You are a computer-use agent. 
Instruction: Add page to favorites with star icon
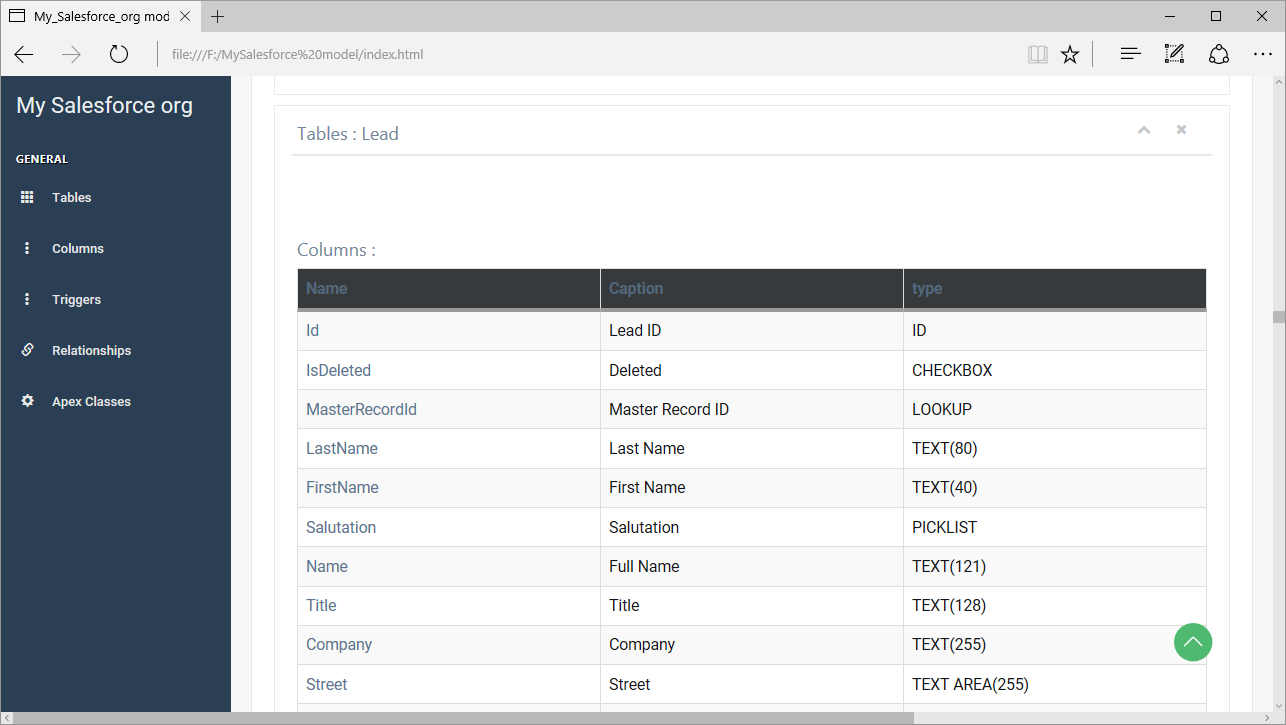pos(1070,54)
